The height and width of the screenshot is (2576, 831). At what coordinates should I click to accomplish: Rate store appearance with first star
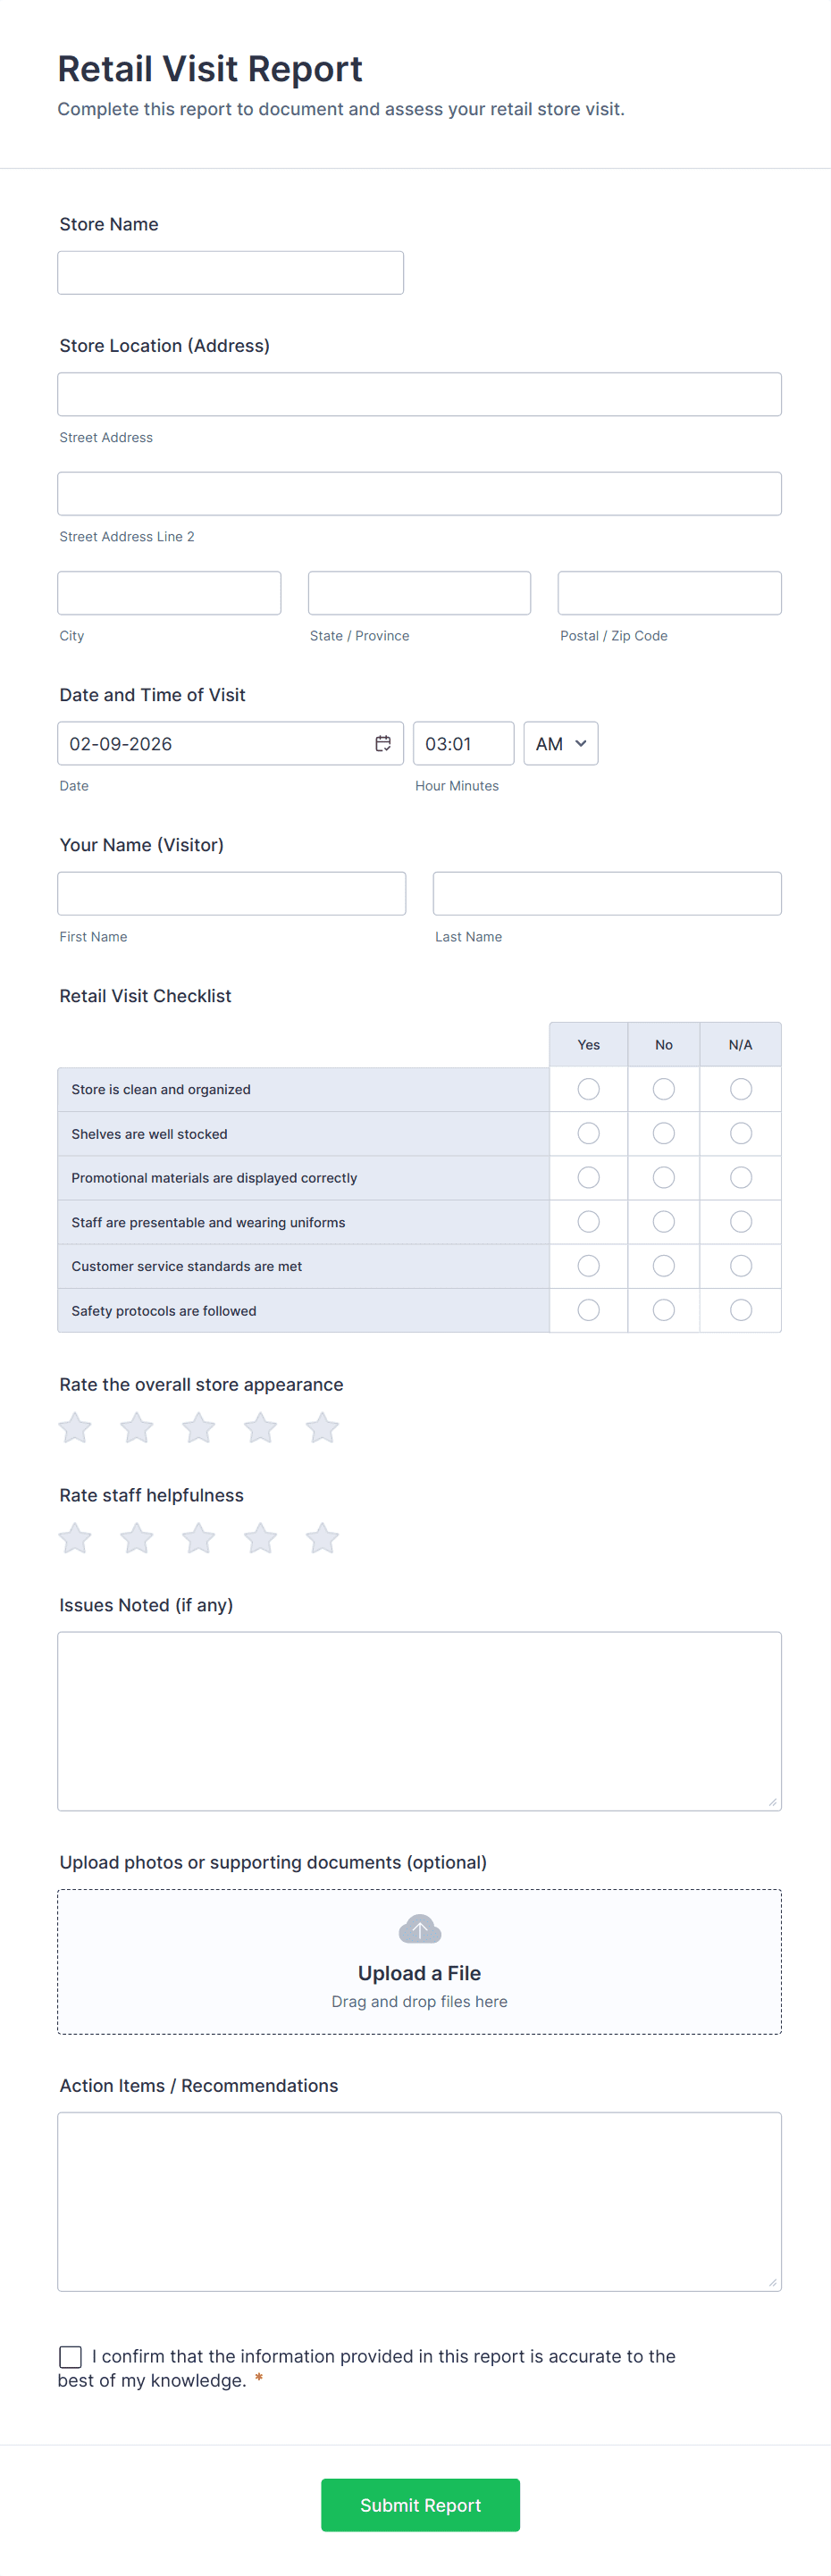coord(75,1427)
